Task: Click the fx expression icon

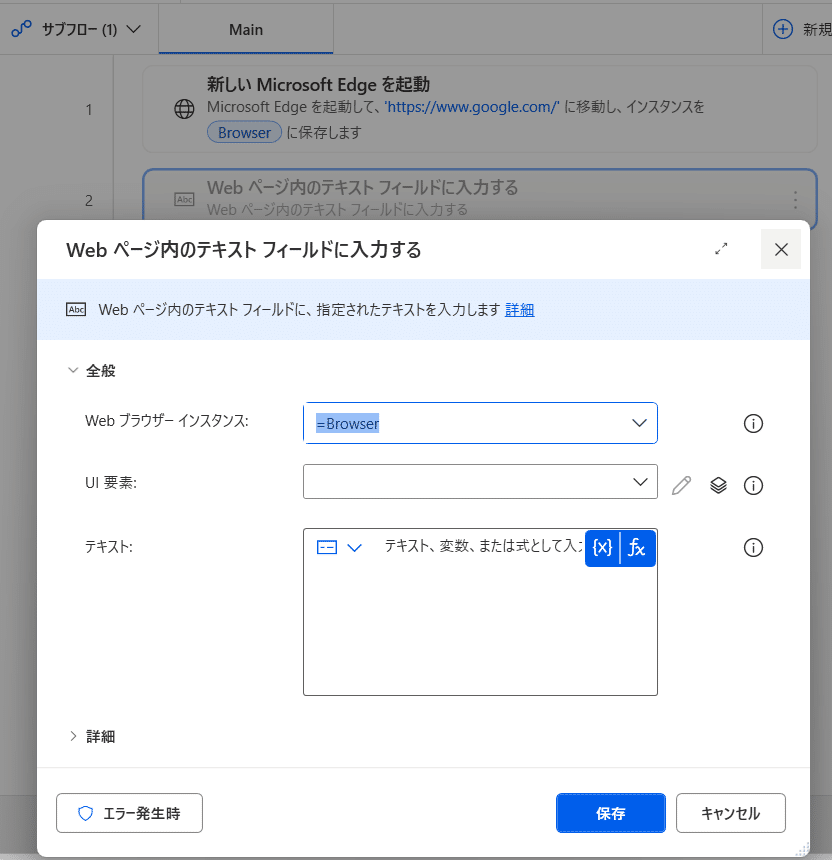Action: (x=638, y=547)
